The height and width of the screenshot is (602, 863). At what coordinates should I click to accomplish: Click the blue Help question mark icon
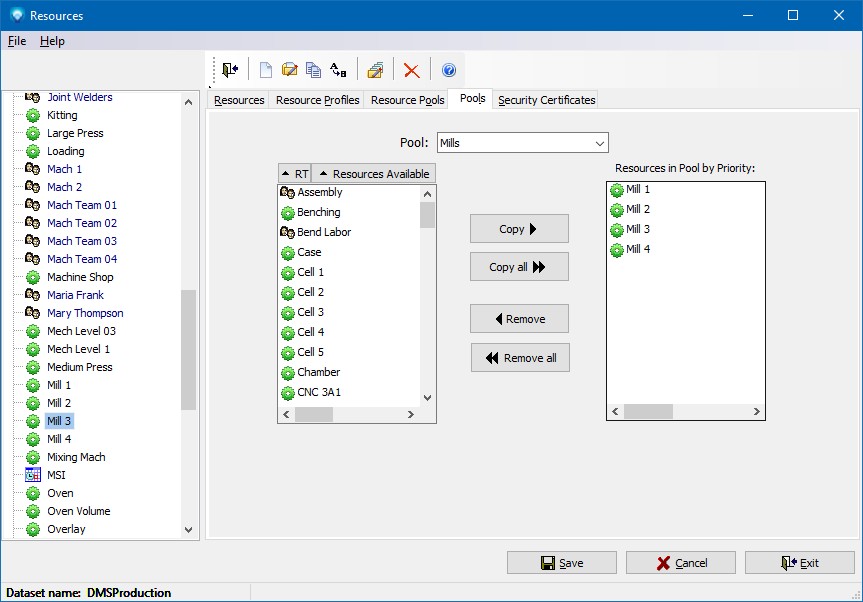449,70
